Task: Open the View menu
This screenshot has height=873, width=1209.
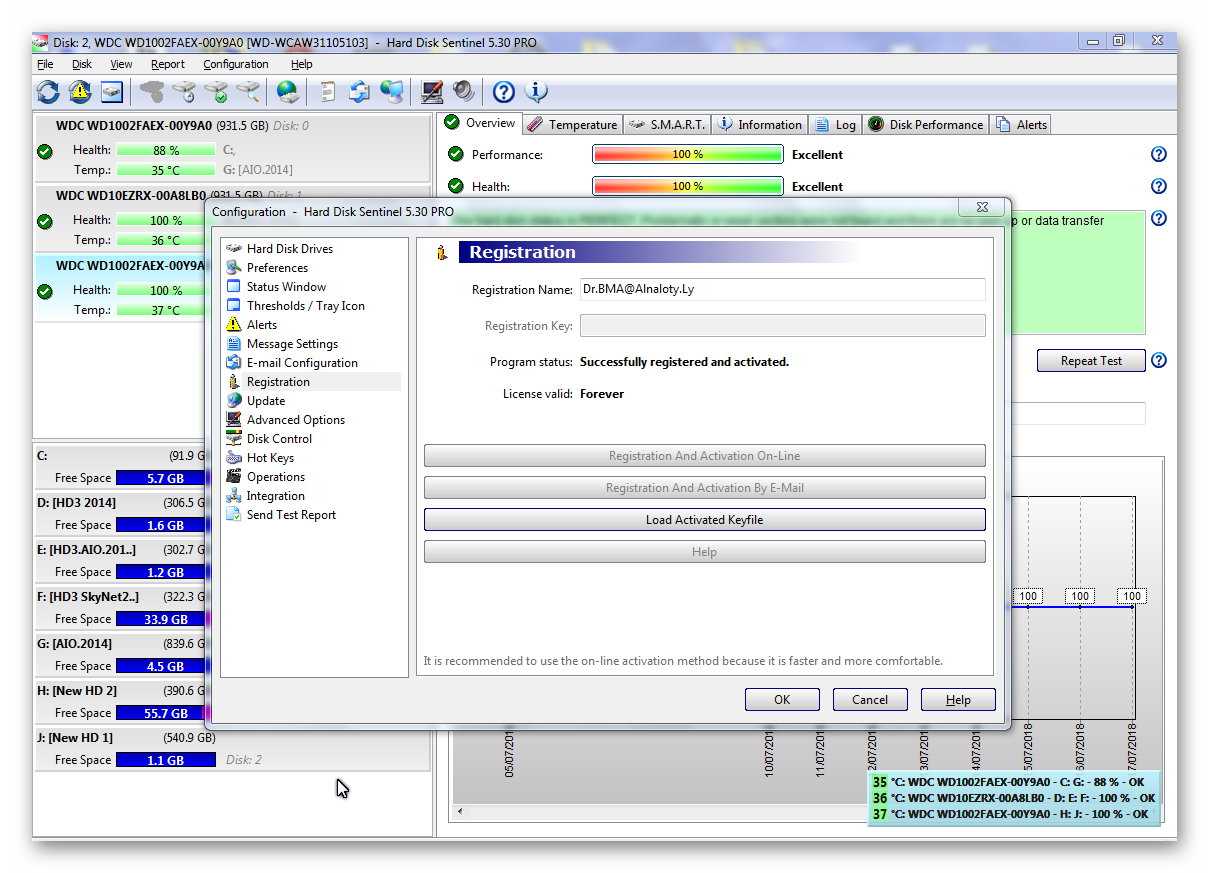Action: point(121,64)
